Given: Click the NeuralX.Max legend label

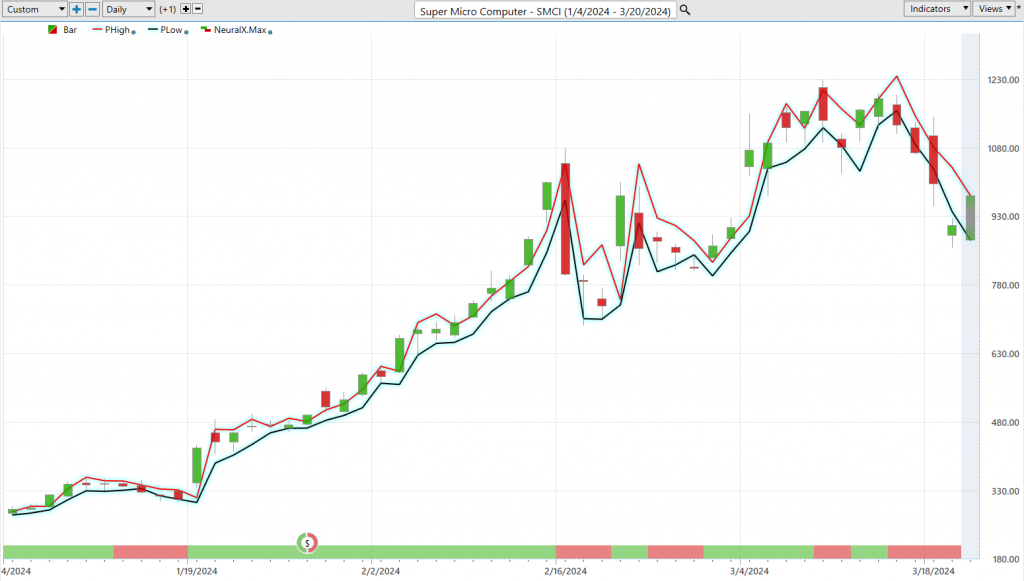Looking at the screenshot, I should [x=240, y=30].
